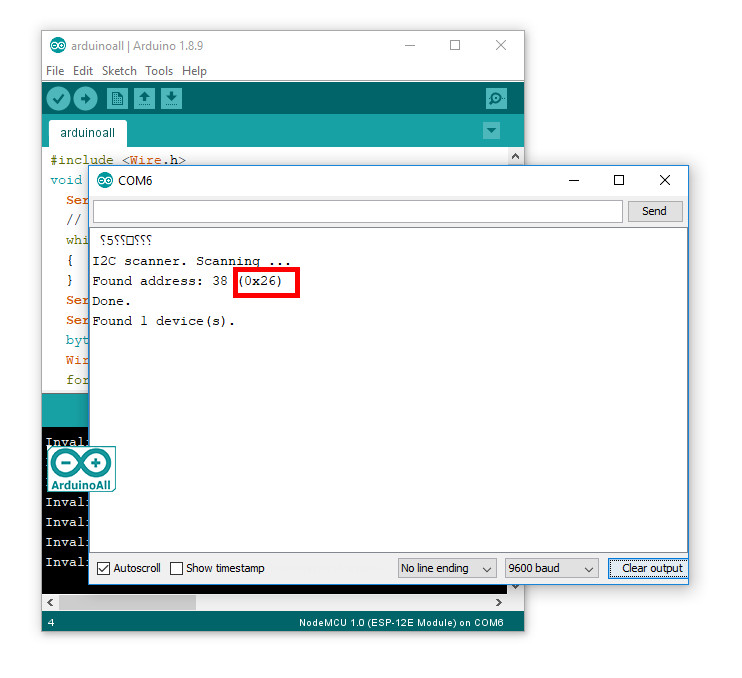The height and width of the screenshot is (678, 742).
Task: Create a new sketch with New icon
Action: 117,99
